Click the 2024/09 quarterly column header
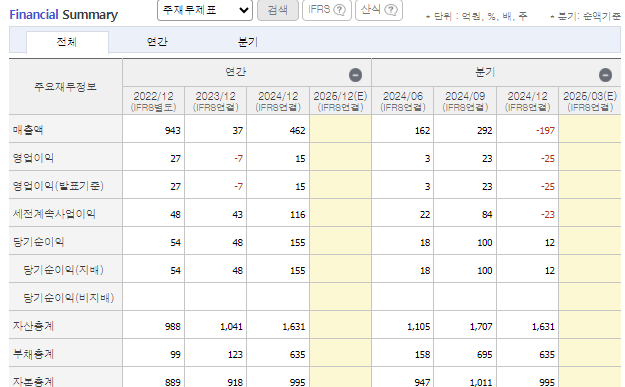This screenshot has width=625, height=387. click(x=465, y=101)
